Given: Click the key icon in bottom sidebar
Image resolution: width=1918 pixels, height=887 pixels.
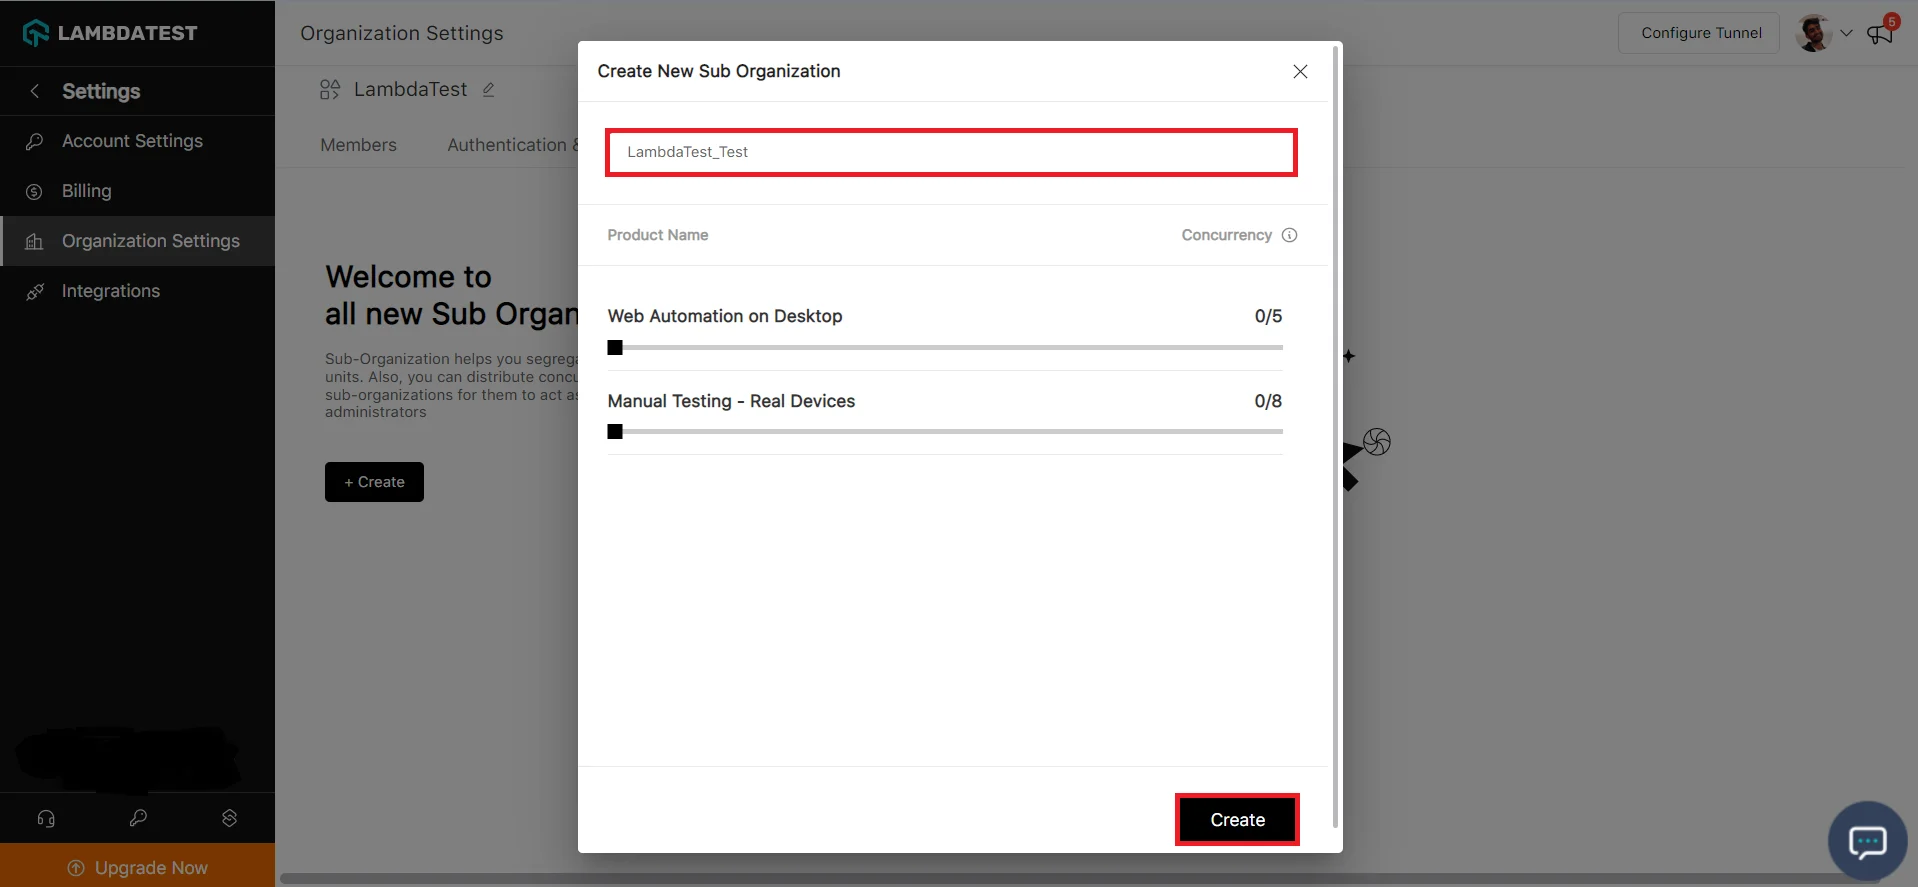Looking at the screenshot, I should click(x=138, y=818).
